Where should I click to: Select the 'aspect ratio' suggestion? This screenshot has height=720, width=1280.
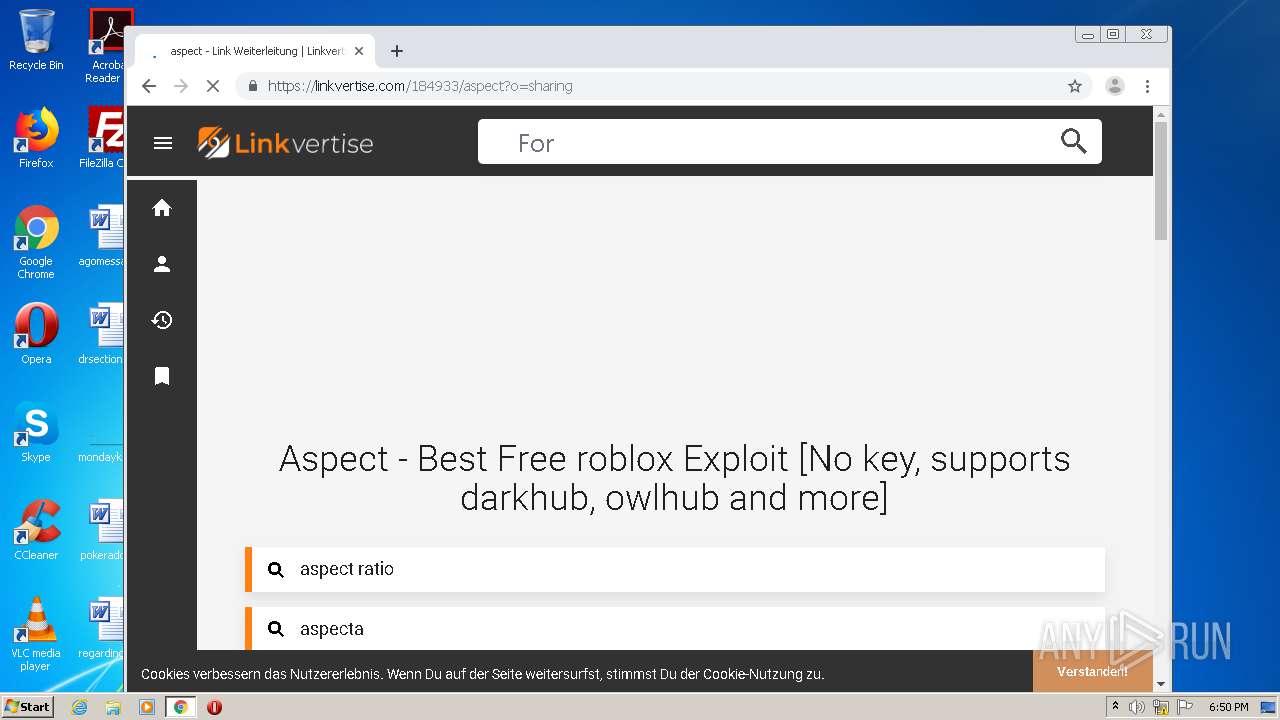click(x=675, y=569)
